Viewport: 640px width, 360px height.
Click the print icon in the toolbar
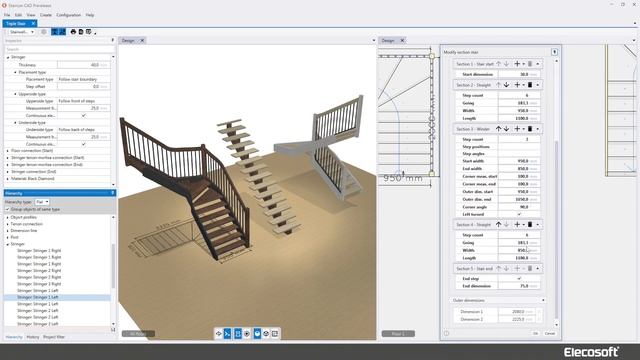tap(73, 32)
